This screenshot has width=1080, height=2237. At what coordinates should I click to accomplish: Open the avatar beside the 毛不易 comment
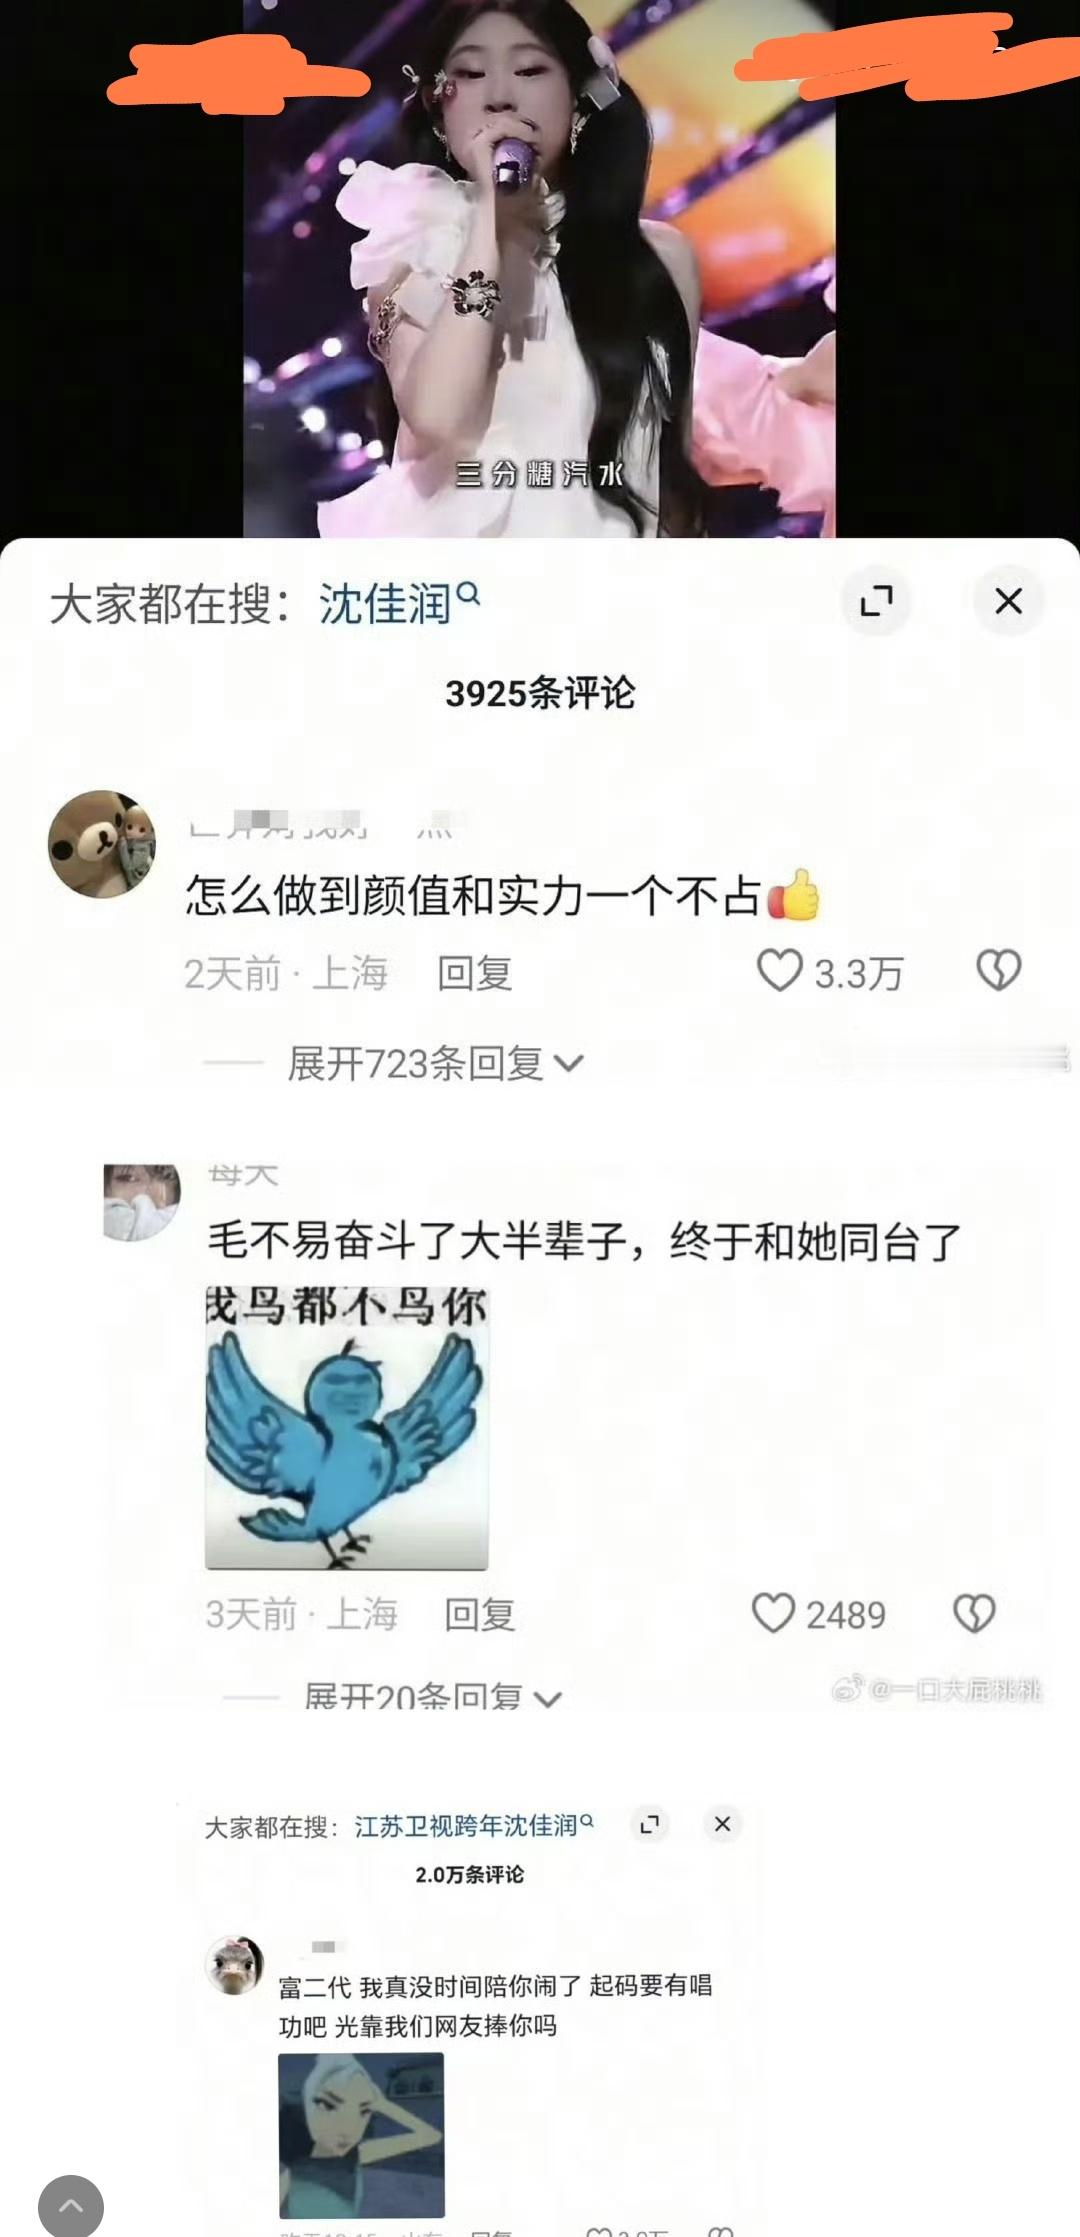pyautogui.click(x=142, y=1201)
